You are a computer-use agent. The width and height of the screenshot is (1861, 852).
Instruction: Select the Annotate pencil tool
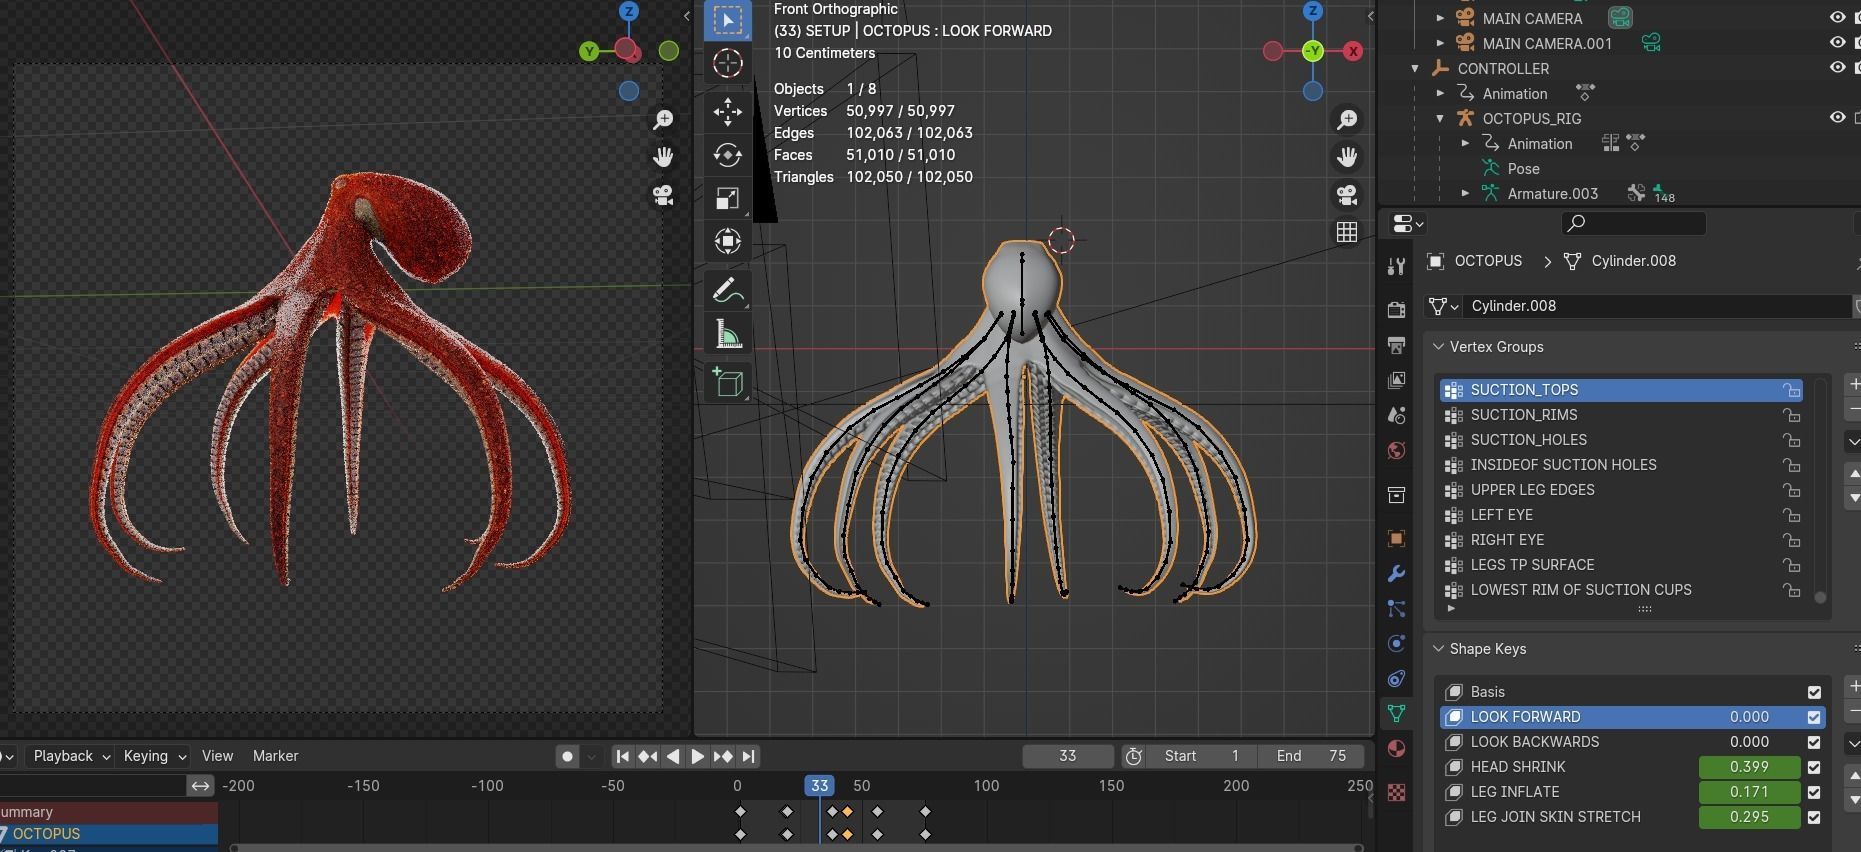728,290
